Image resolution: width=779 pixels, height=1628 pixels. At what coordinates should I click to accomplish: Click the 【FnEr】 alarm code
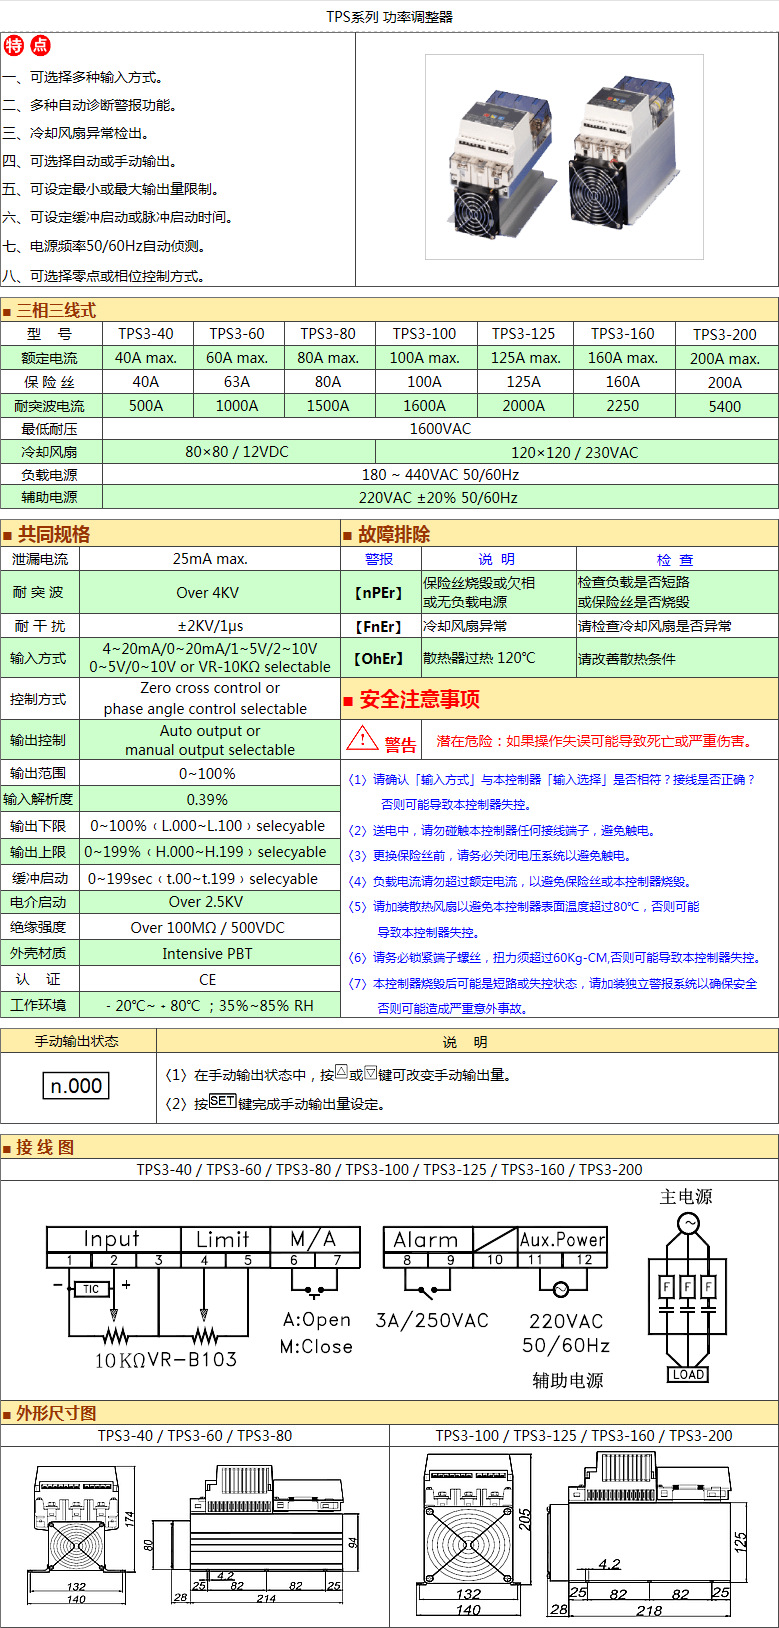(x=379, y=626)
